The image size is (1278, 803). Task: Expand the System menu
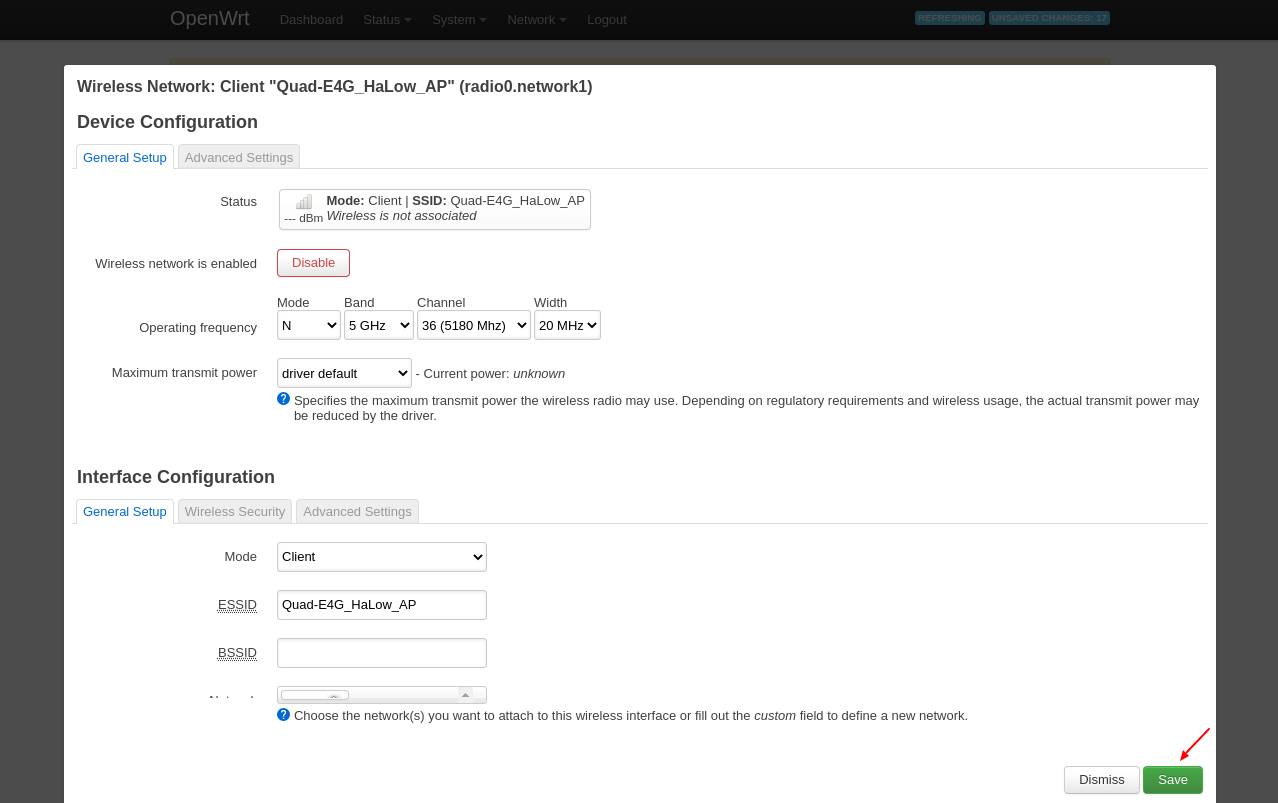pos(459,20)
